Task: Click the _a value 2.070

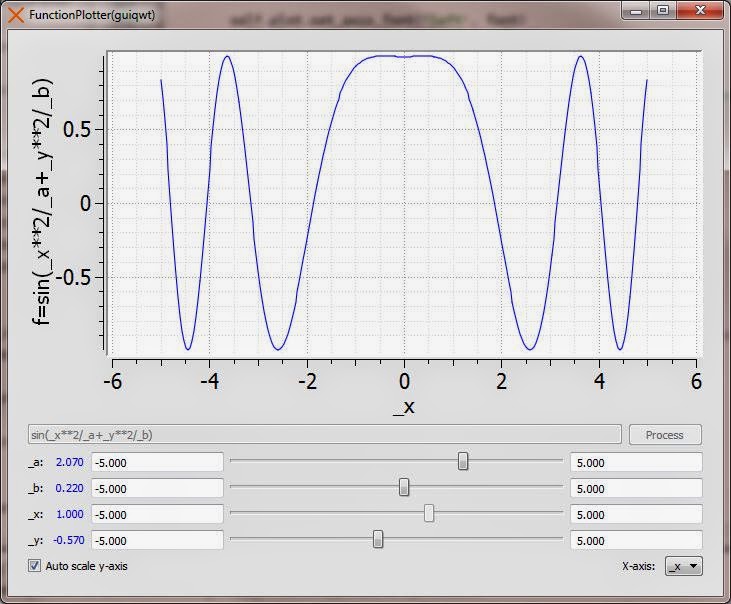Action: pyautogui.click(x=69, y=462)
